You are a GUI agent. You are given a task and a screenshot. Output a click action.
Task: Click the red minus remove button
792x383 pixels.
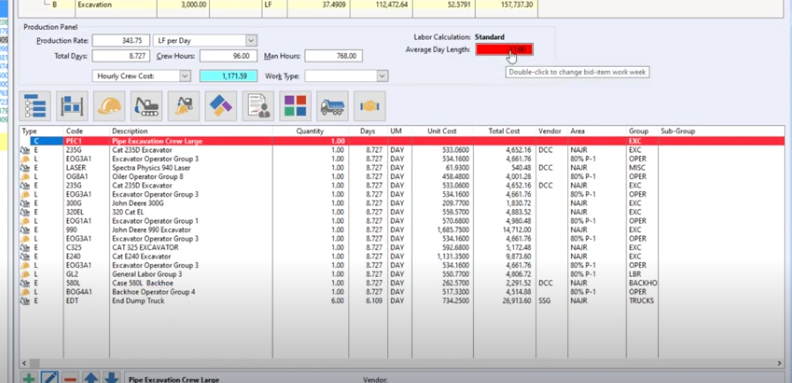pyautogui.click(x=70, y=378)
